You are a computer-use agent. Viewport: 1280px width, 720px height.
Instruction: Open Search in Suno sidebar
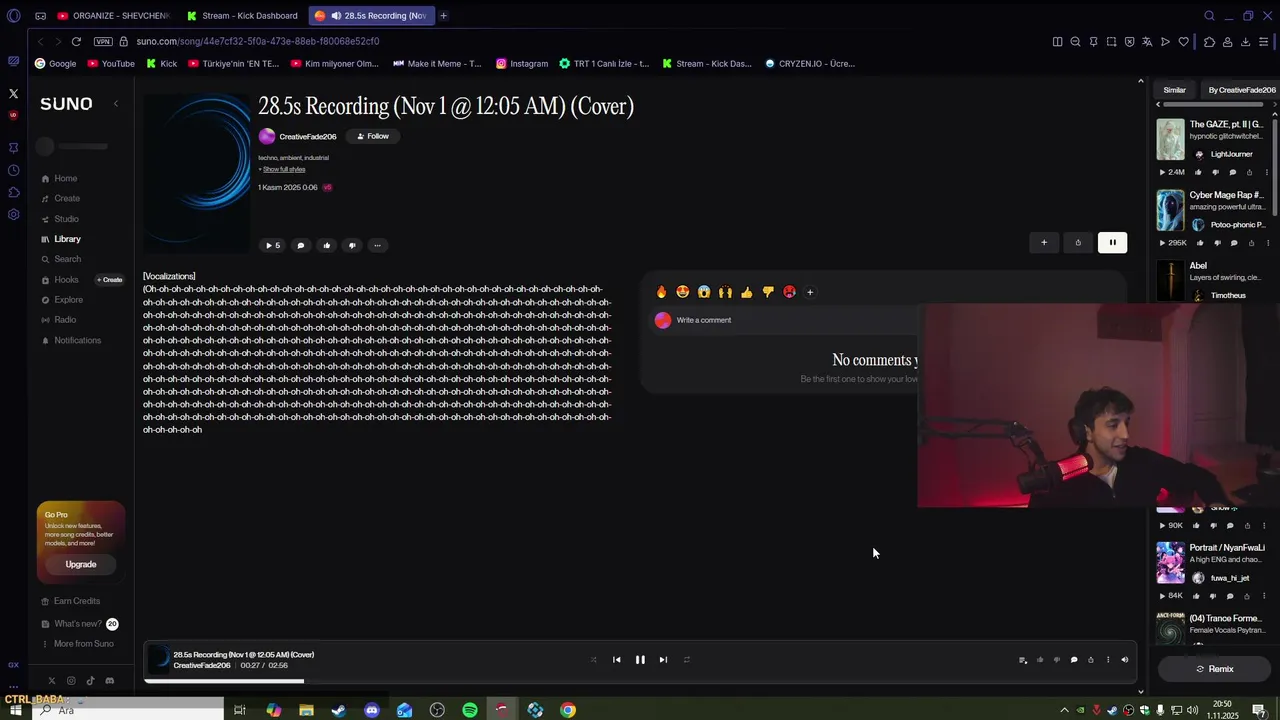click(67, 259)
